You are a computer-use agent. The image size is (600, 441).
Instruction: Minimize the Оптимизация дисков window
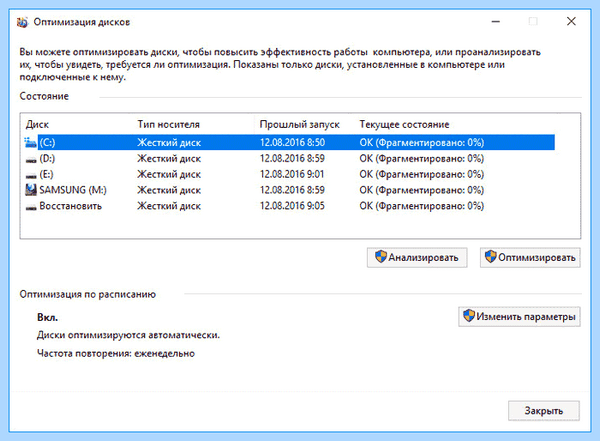(x=496, y=21)
